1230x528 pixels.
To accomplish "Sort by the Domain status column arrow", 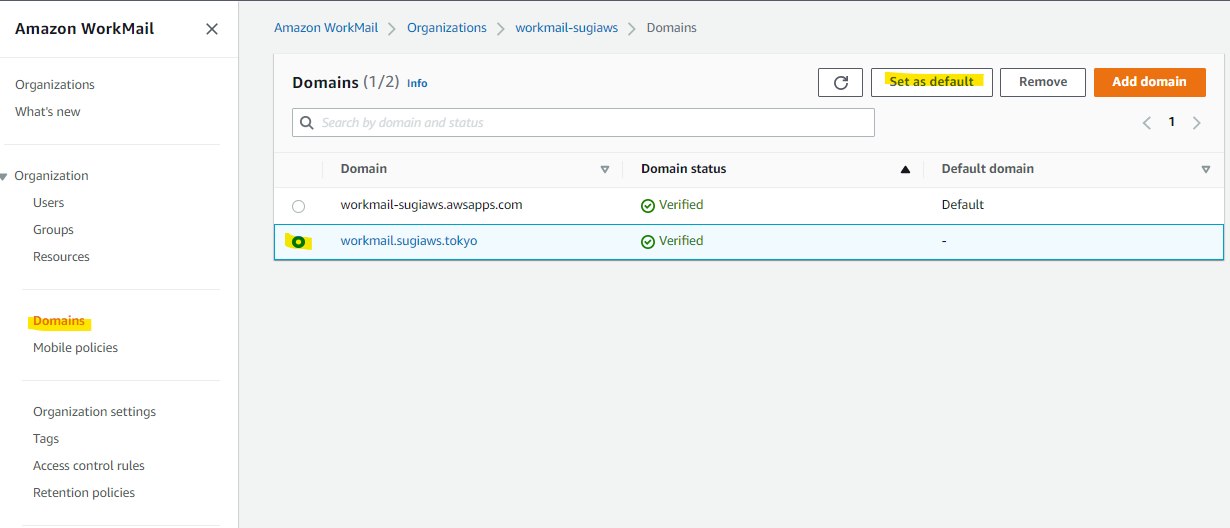I will (x=905, y=170).
